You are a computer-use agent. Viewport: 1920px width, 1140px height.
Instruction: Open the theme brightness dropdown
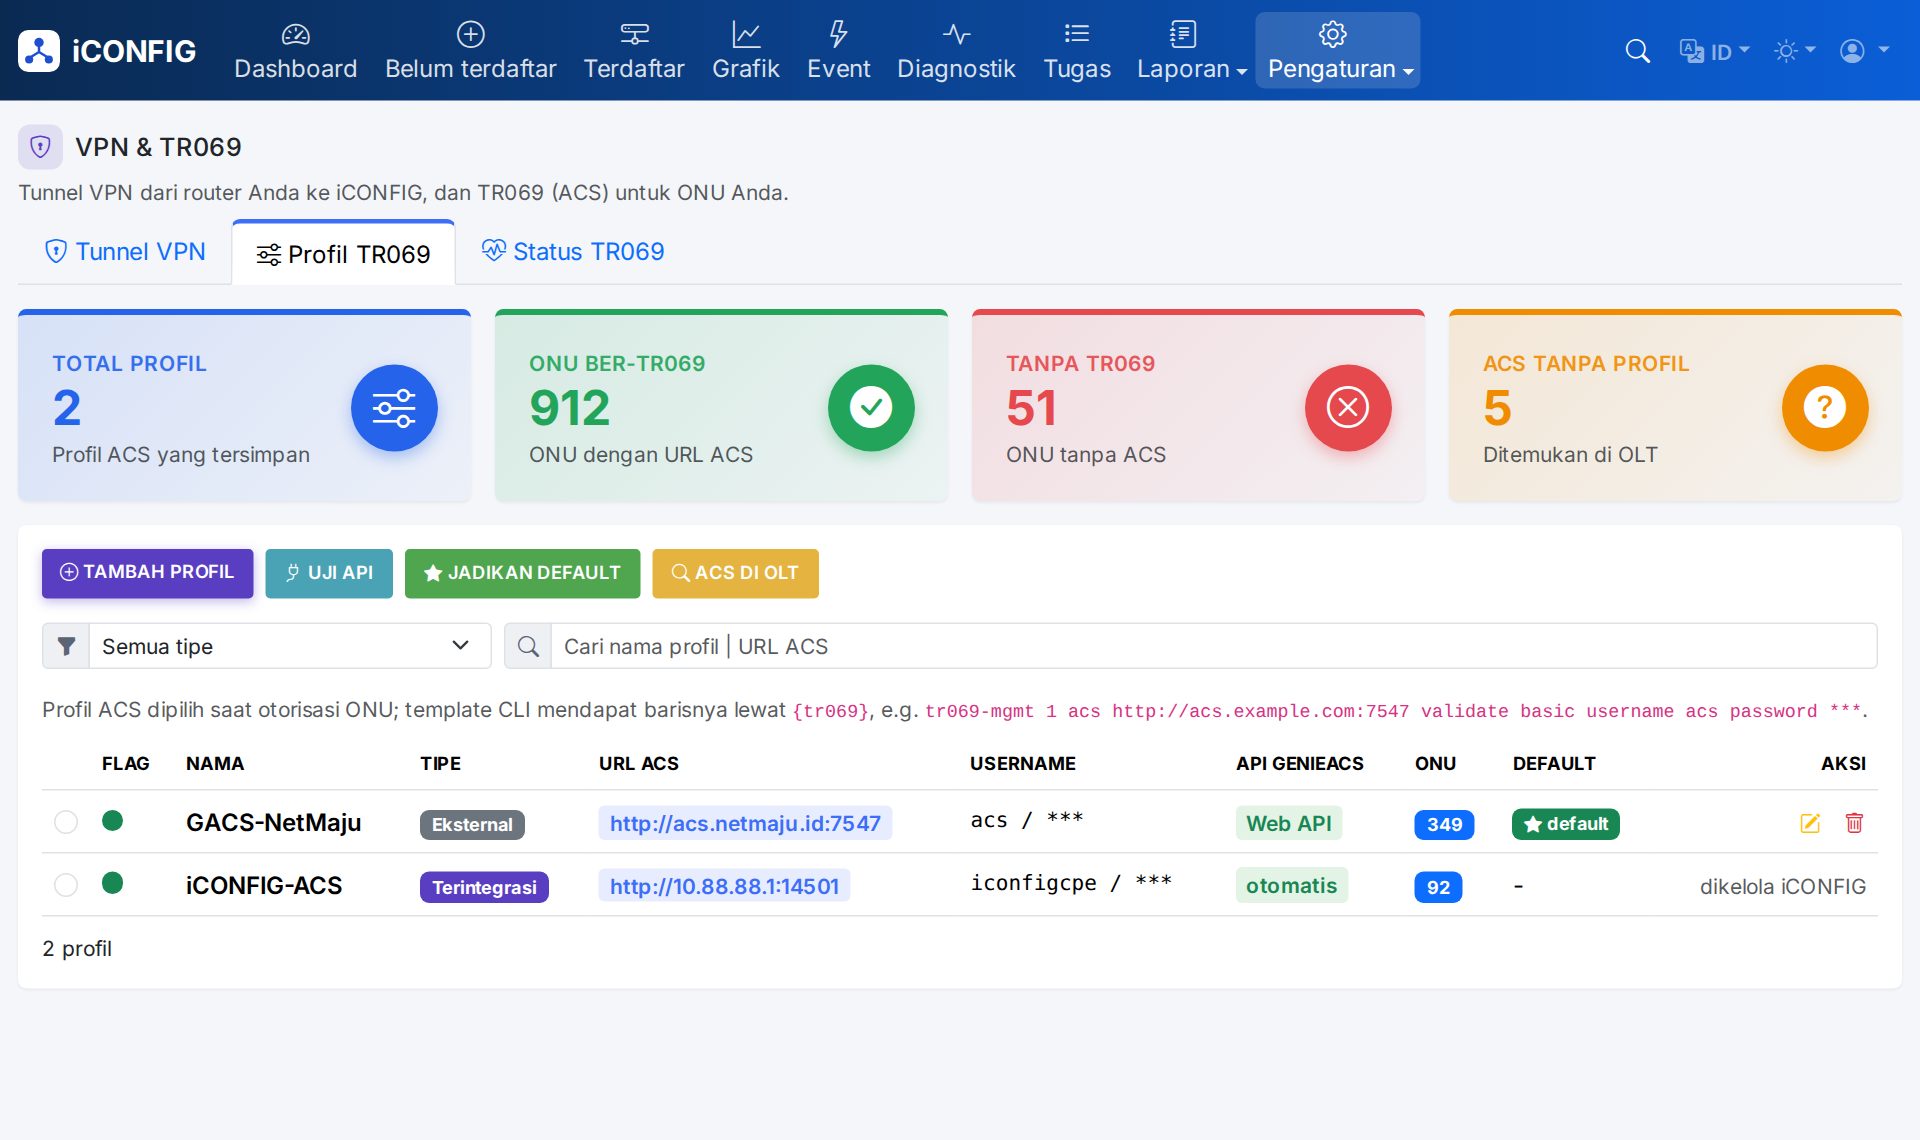pyautogui.click(x=1794, y=51)
